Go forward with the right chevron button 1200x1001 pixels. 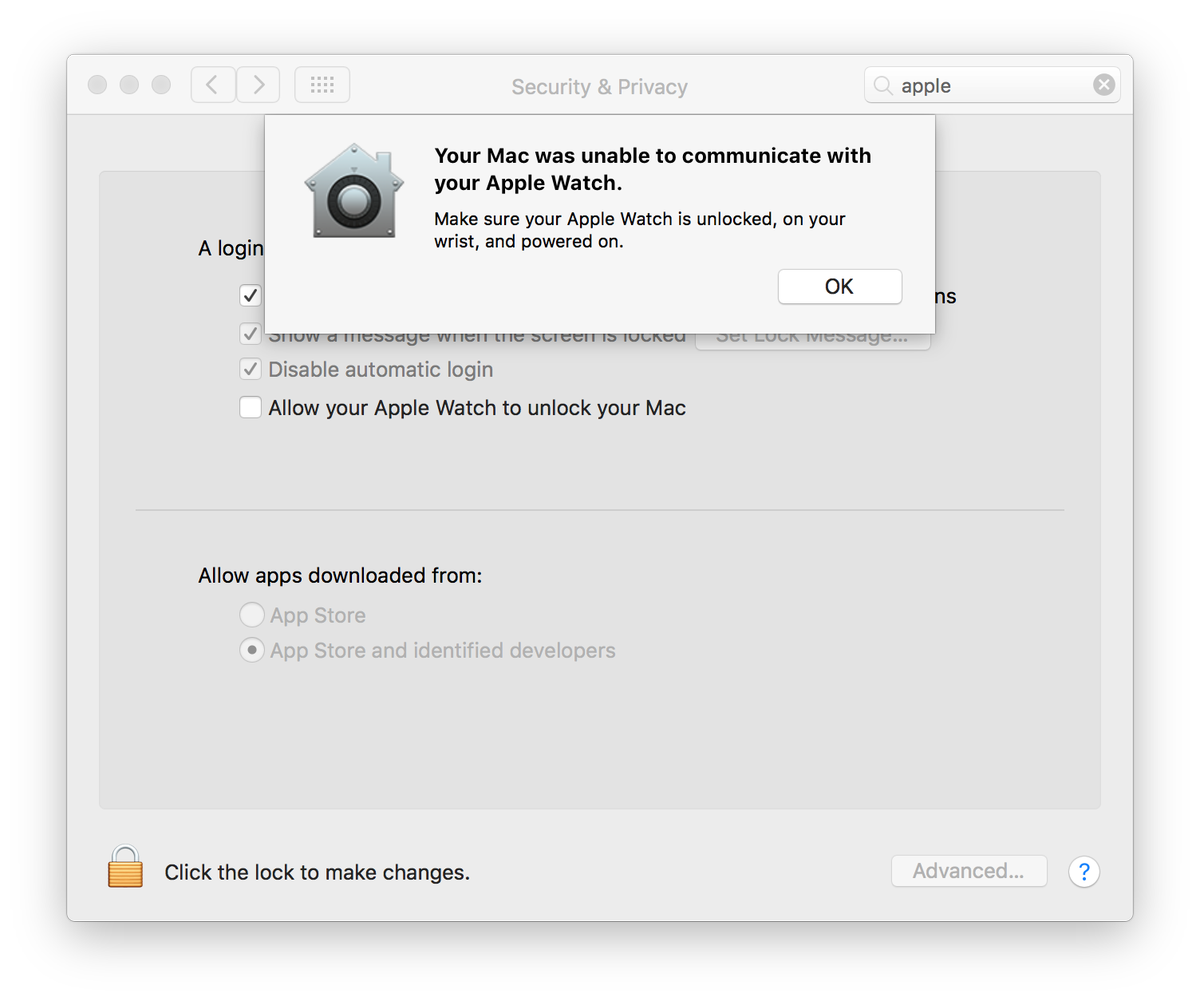[258, 85]
